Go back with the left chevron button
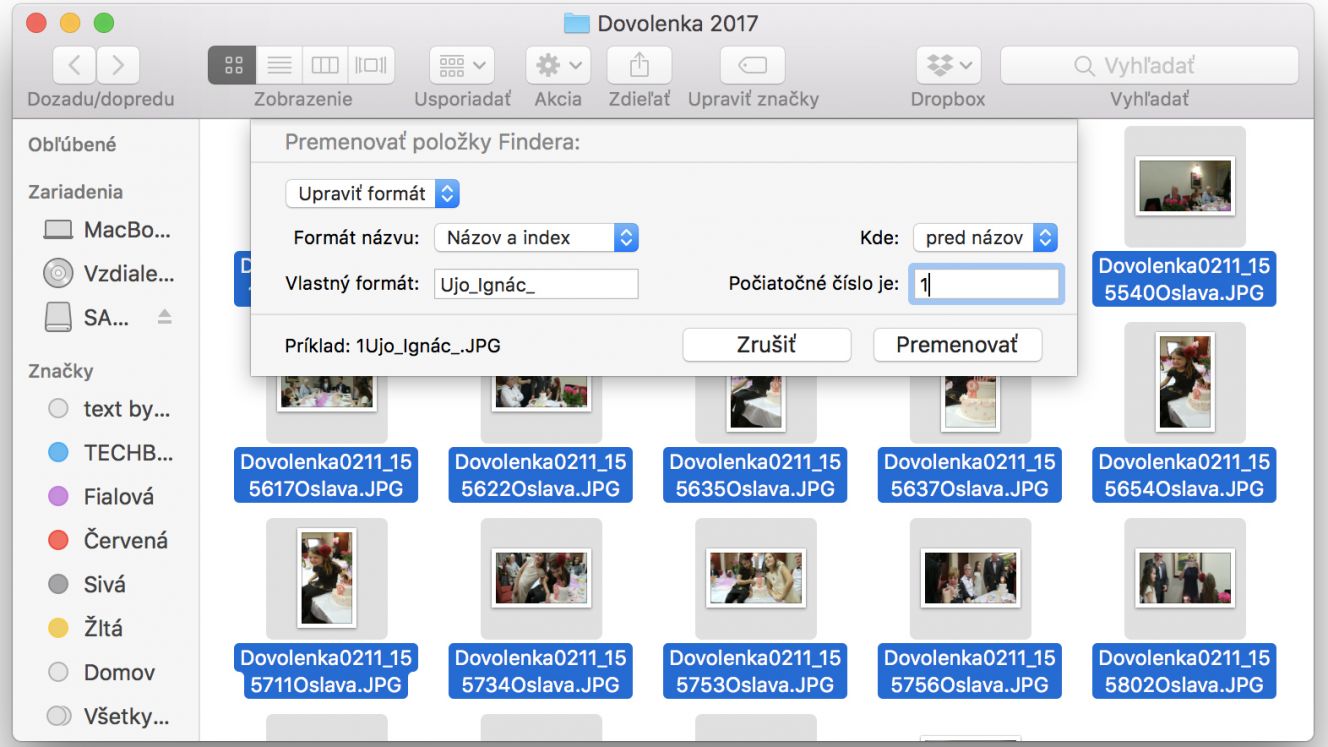 [74, 65]
